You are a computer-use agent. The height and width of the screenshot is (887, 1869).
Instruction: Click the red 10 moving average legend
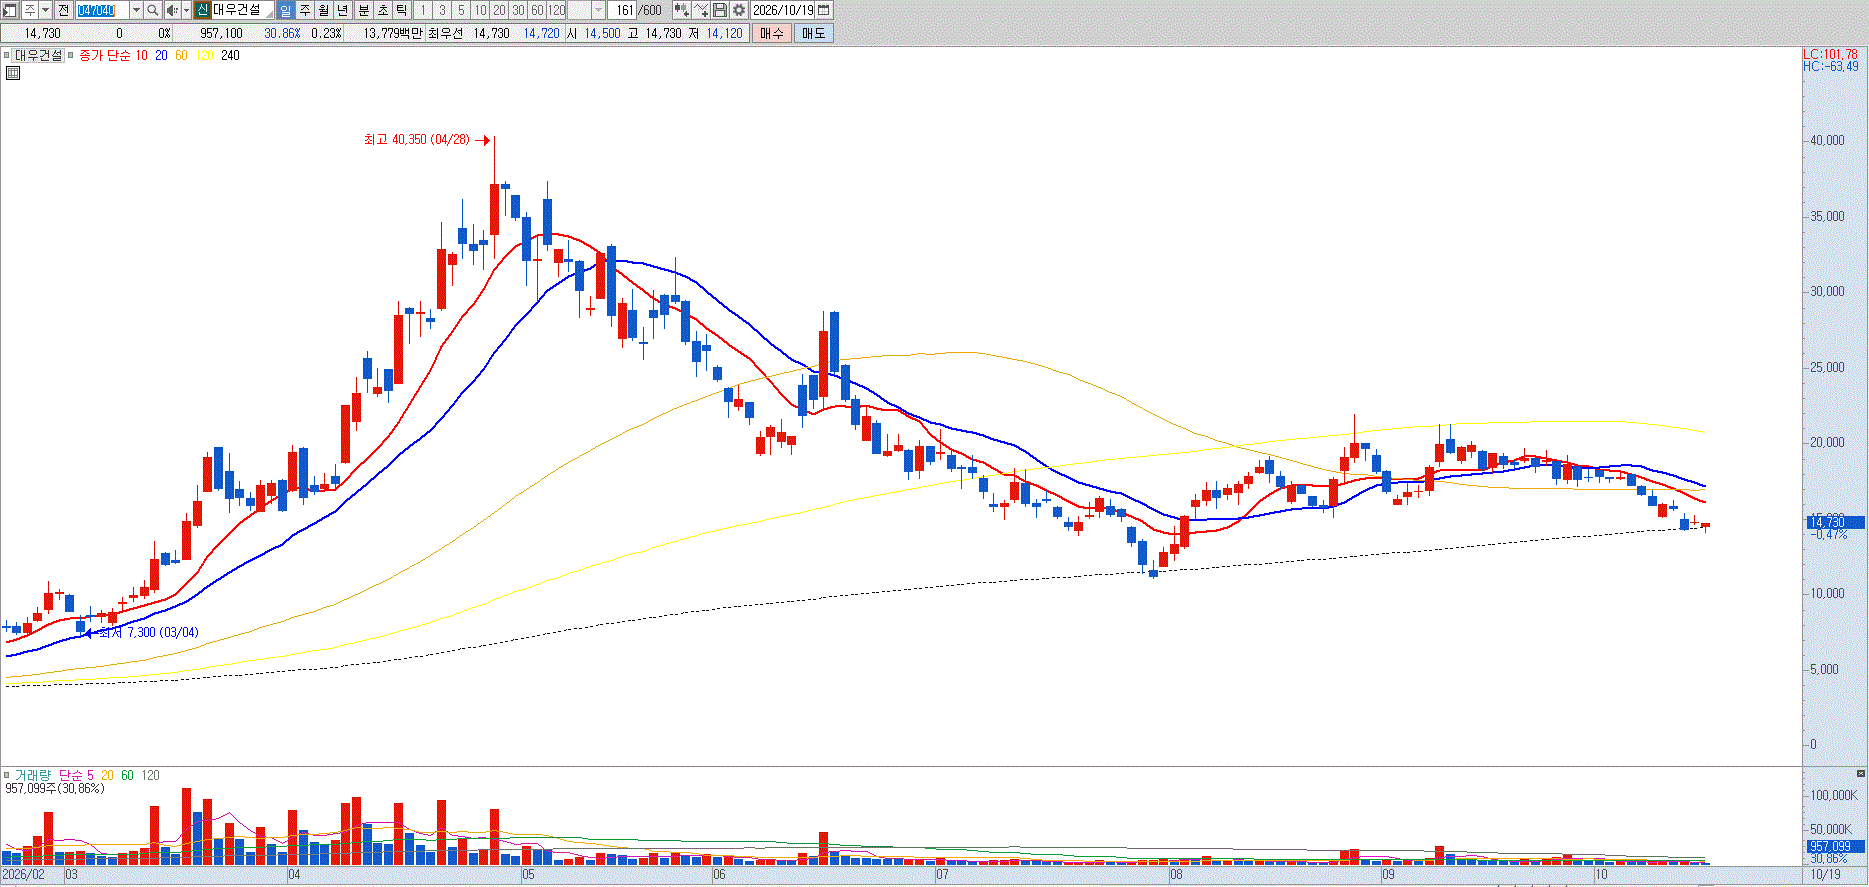[x=141, y=56]
